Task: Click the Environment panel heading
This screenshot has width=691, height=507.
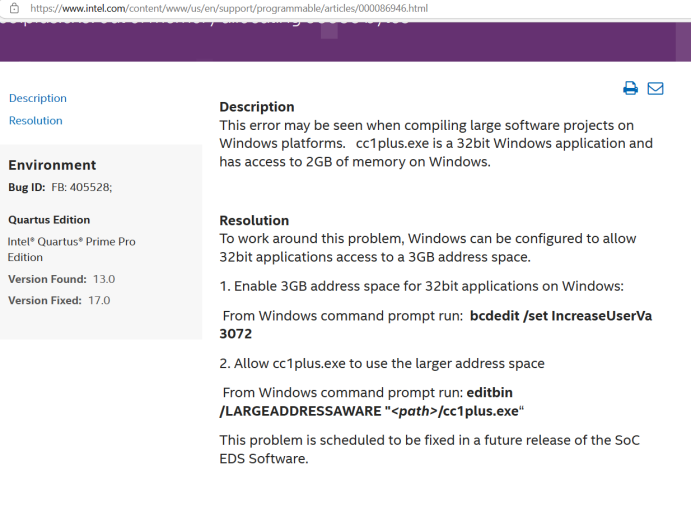Action: point(52,165)
